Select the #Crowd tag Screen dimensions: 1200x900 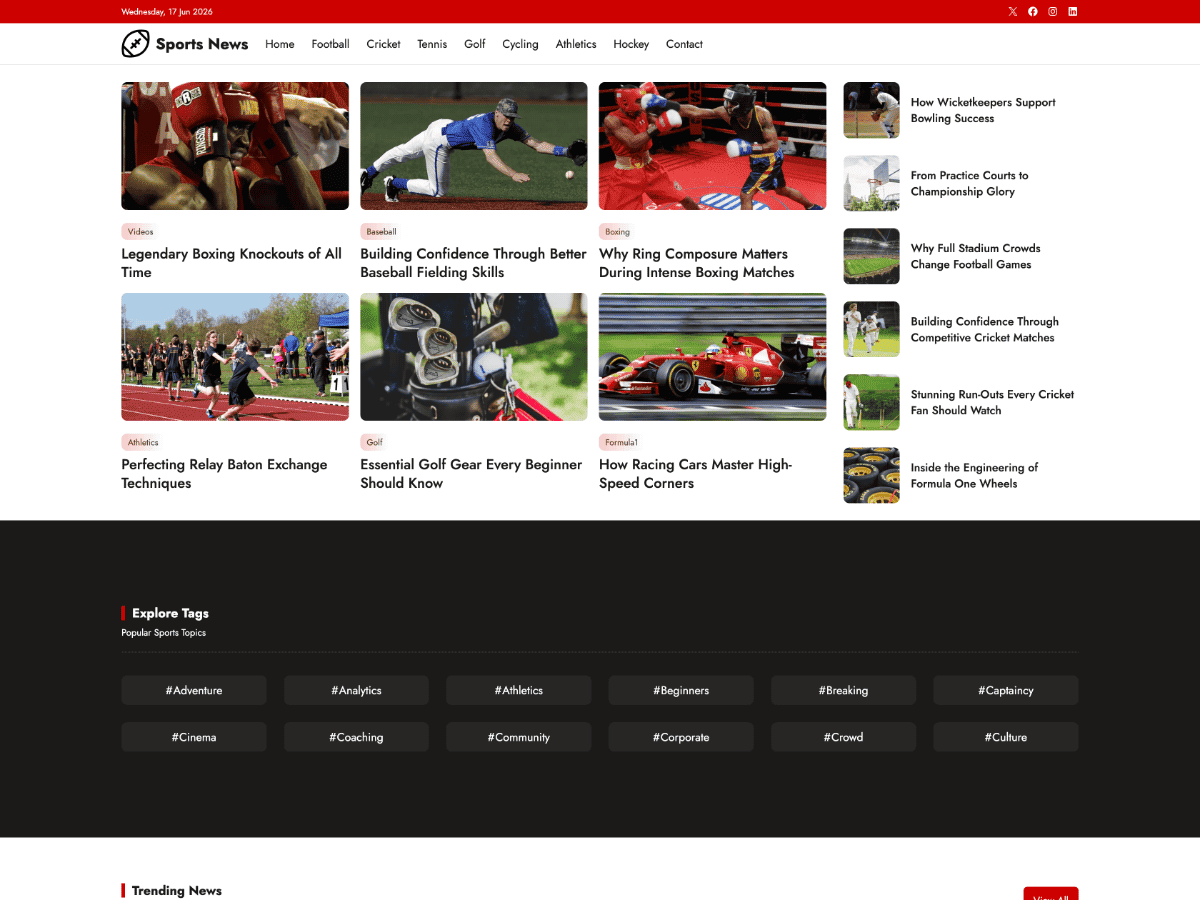843,737
